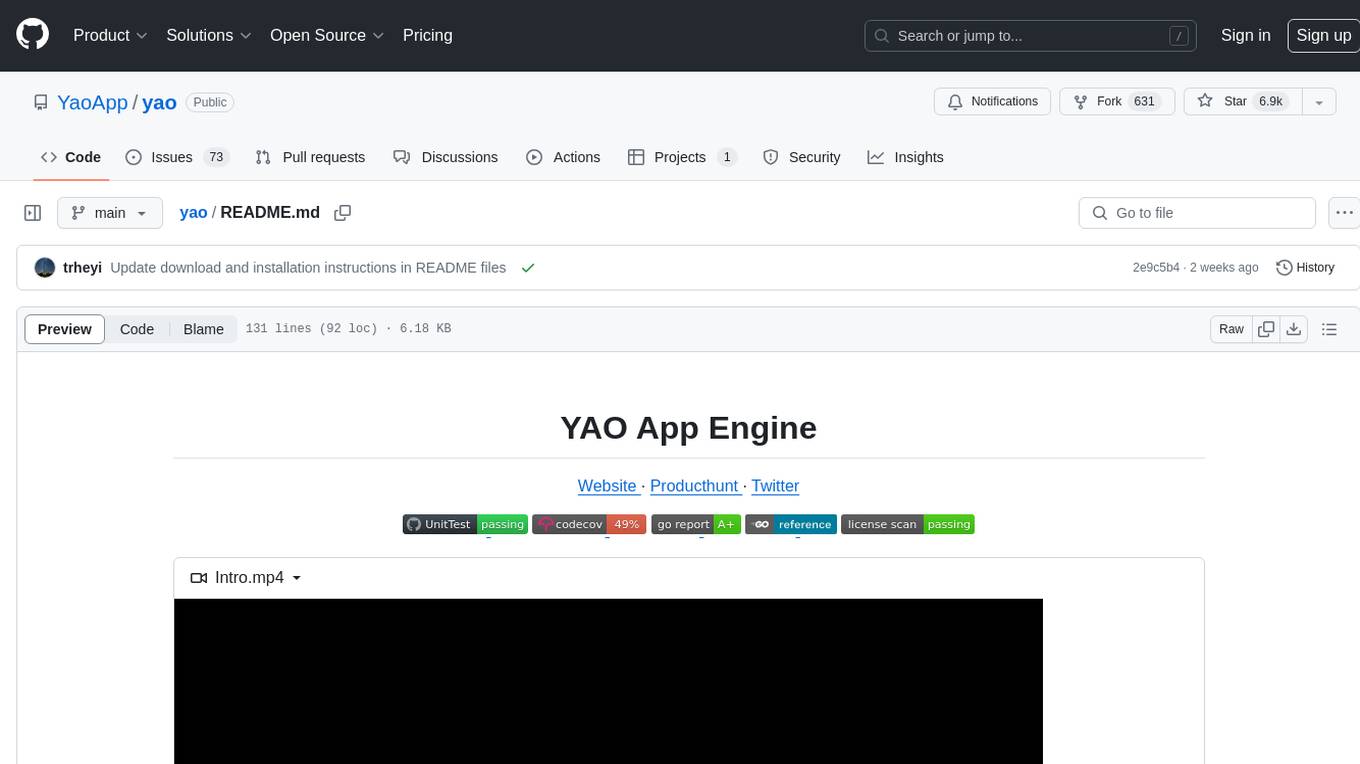
Task: Click the Sign up button
Action: (x=1323, y=35)
